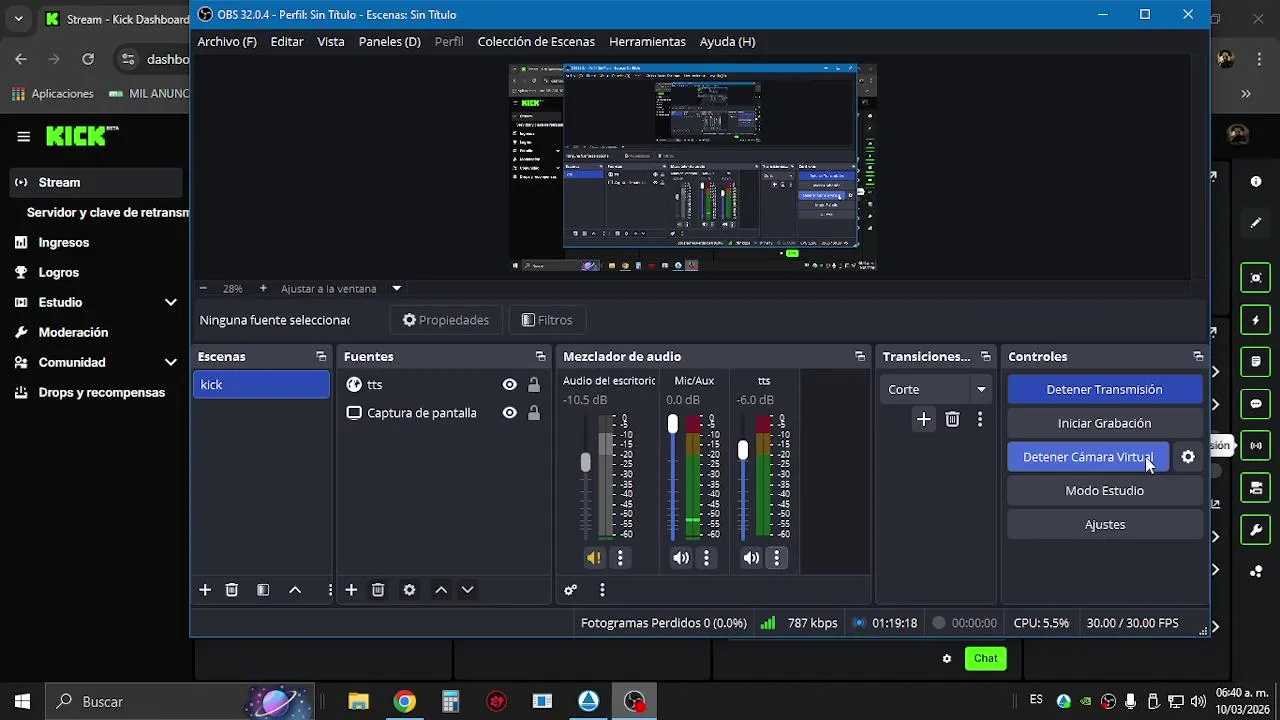
Task: Open the Ayuda (H) menu
Action: click(x=727, y=41)
